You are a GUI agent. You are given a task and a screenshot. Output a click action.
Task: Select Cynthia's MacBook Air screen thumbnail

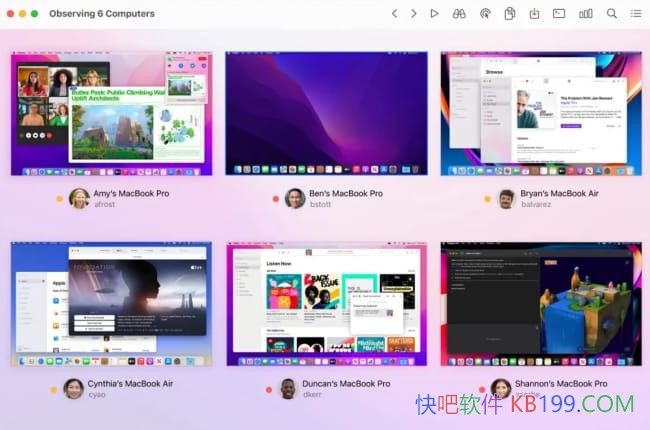[112, 304]
